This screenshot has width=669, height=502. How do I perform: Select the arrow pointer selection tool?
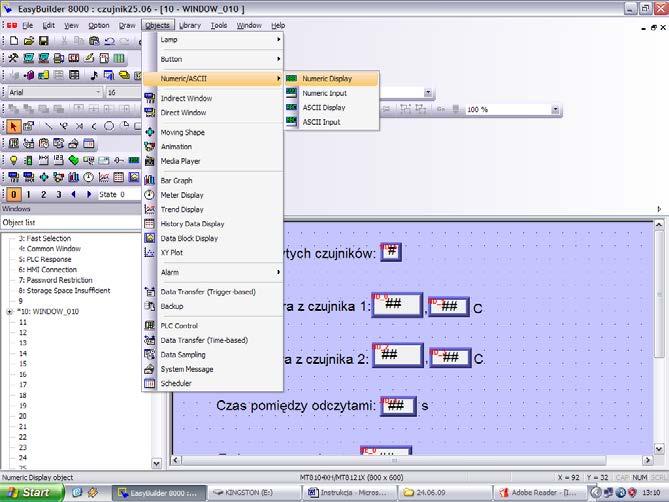click(x=13, y=126)
